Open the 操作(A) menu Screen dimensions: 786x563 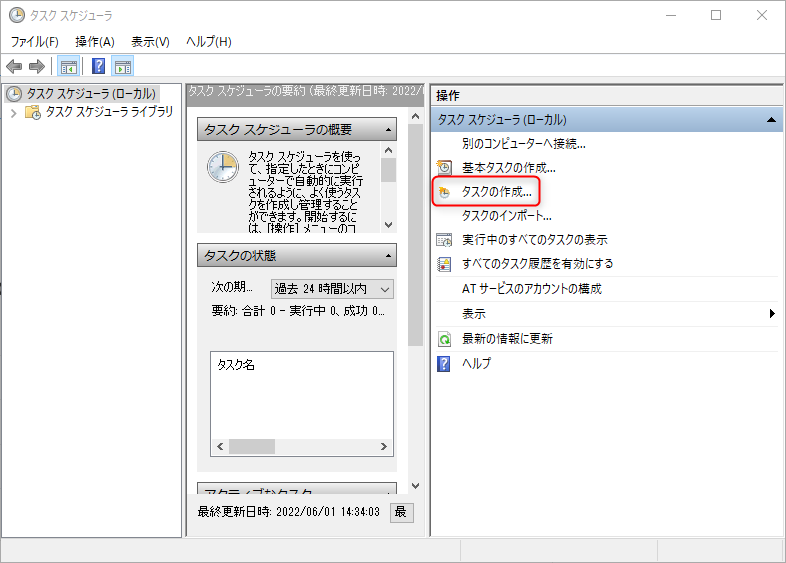tap(95, 42)
